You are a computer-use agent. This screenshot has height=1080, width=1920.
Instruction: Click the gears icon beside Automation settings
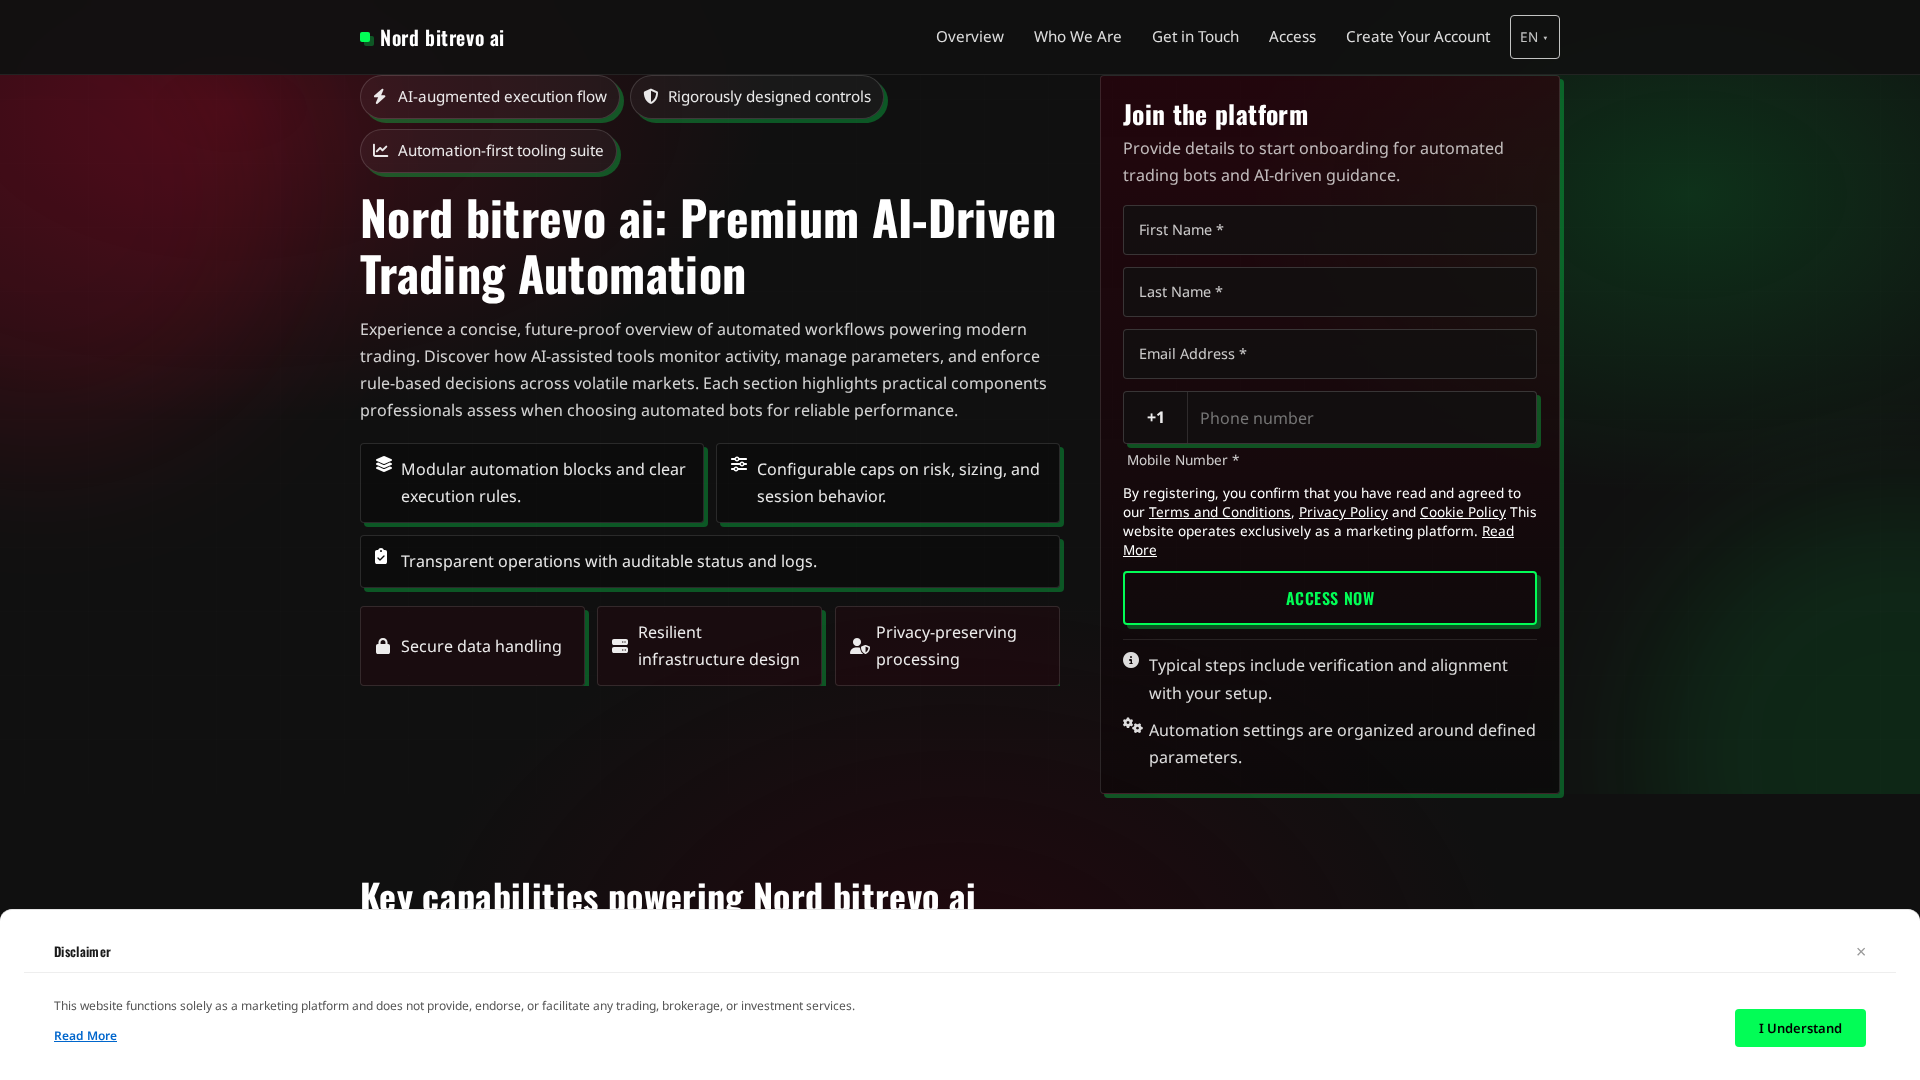click(1132, 725)
